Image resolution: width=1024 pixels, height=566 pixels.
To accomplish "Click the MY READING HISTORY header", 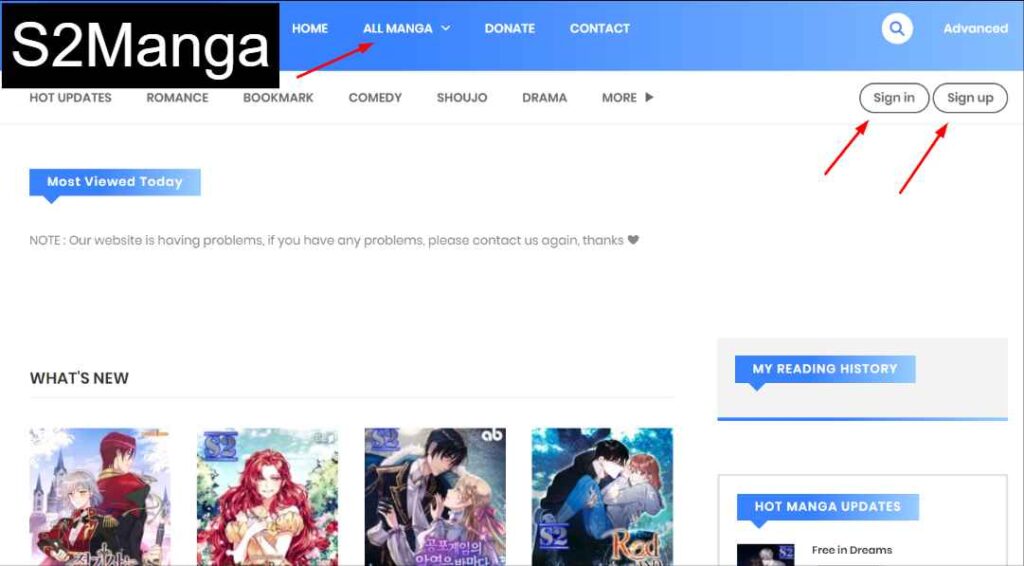I will click(x=825, y=369).
